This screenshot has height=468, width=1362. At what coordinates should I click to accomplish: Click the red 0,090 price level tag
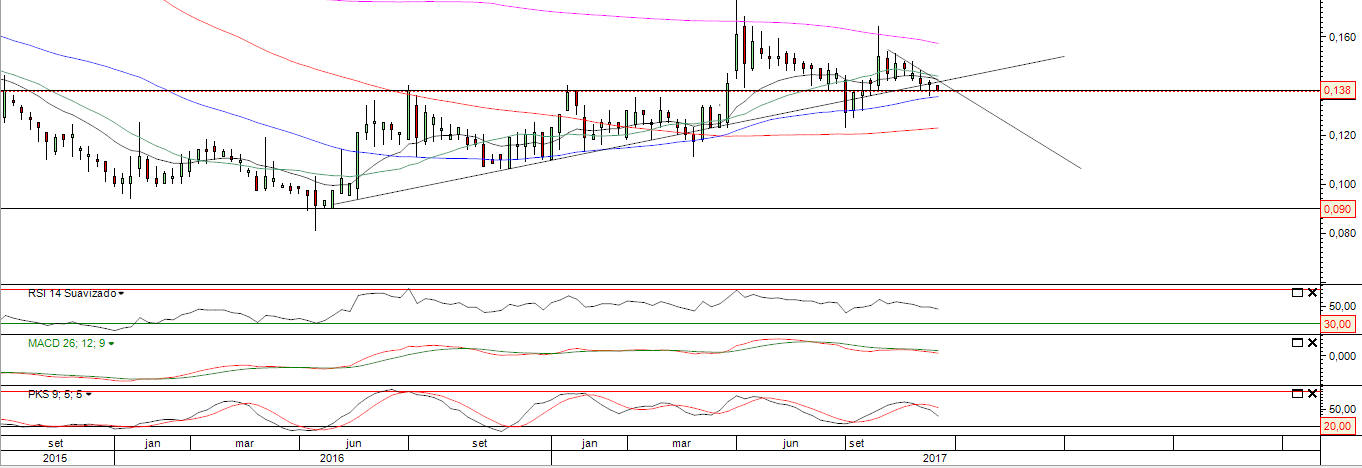(x=1338, y=209)
